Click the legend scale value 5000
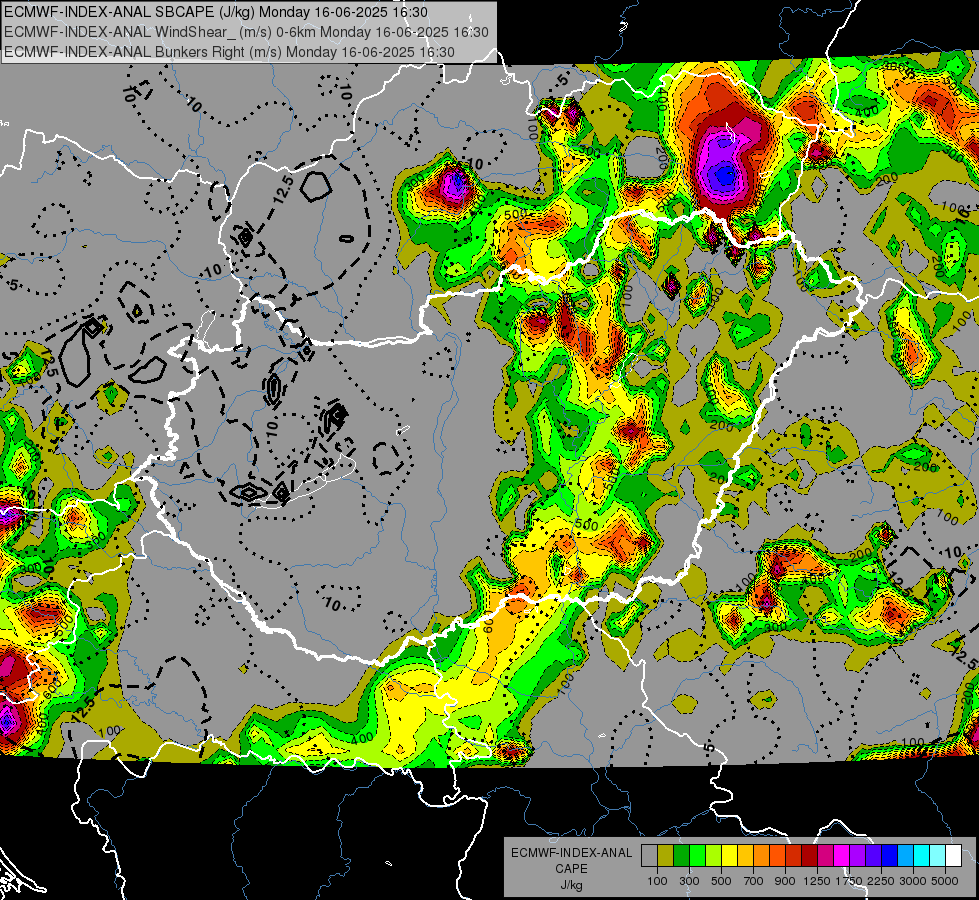Viewport: 979px width, 900px height. click(945, 881)
